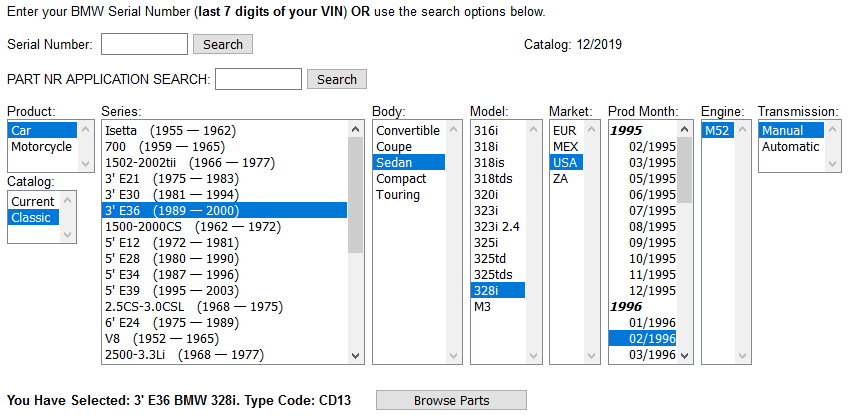Select M52 in the Engine list
The image size is (853, 417).
coord(716,131)
